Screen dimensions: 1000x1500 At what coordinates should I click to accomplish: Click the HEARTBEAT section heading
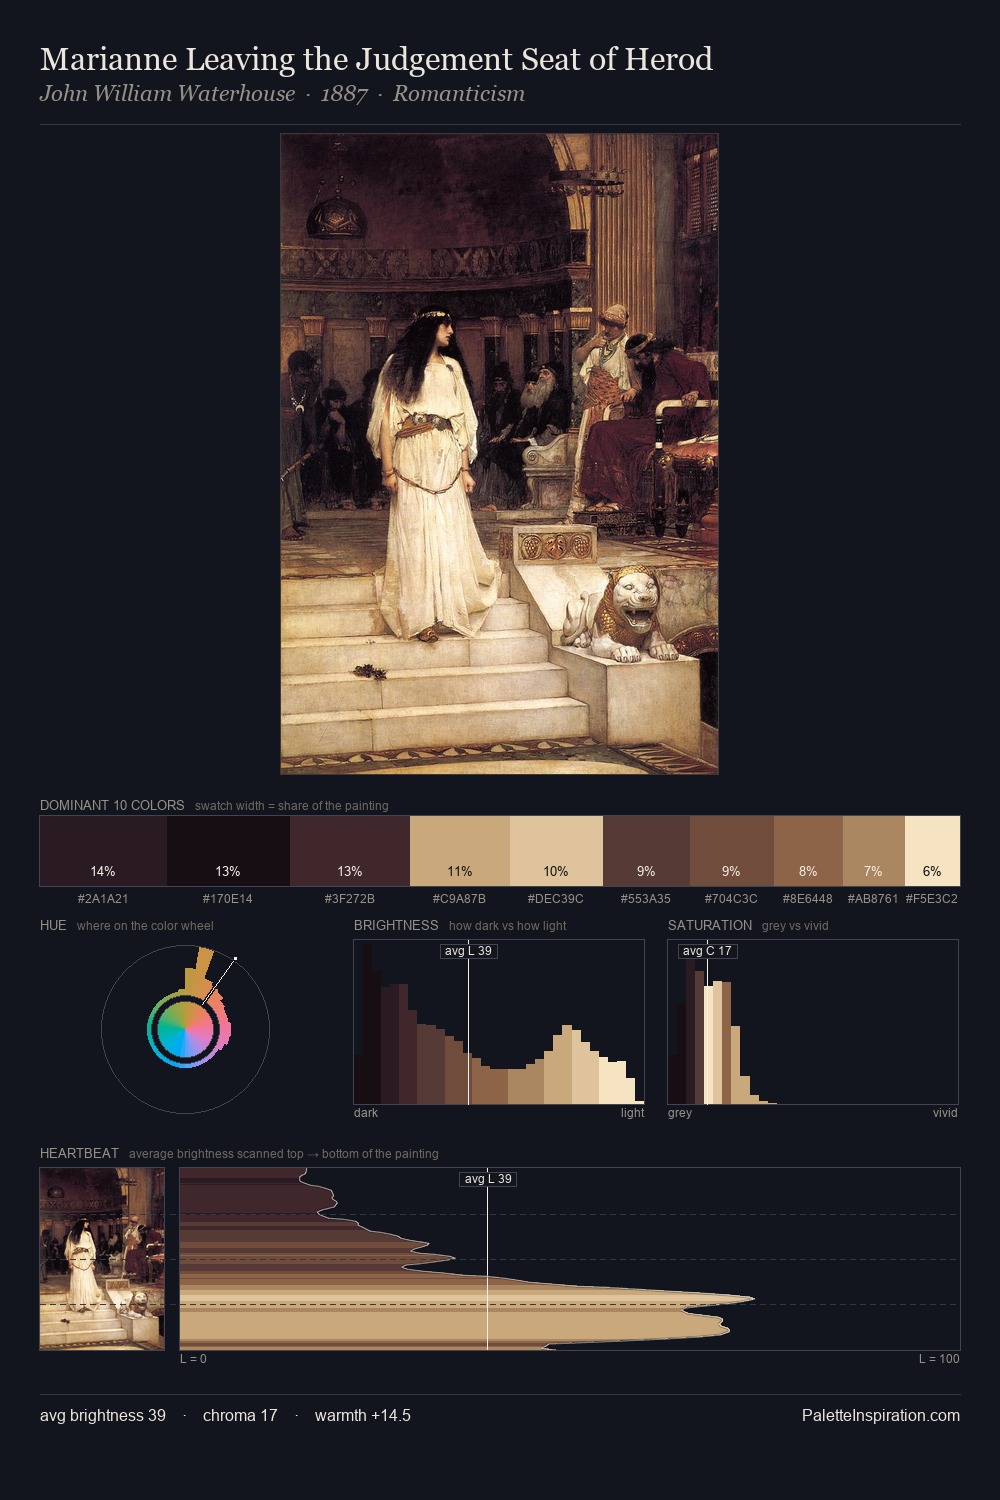coord(79,1153)
